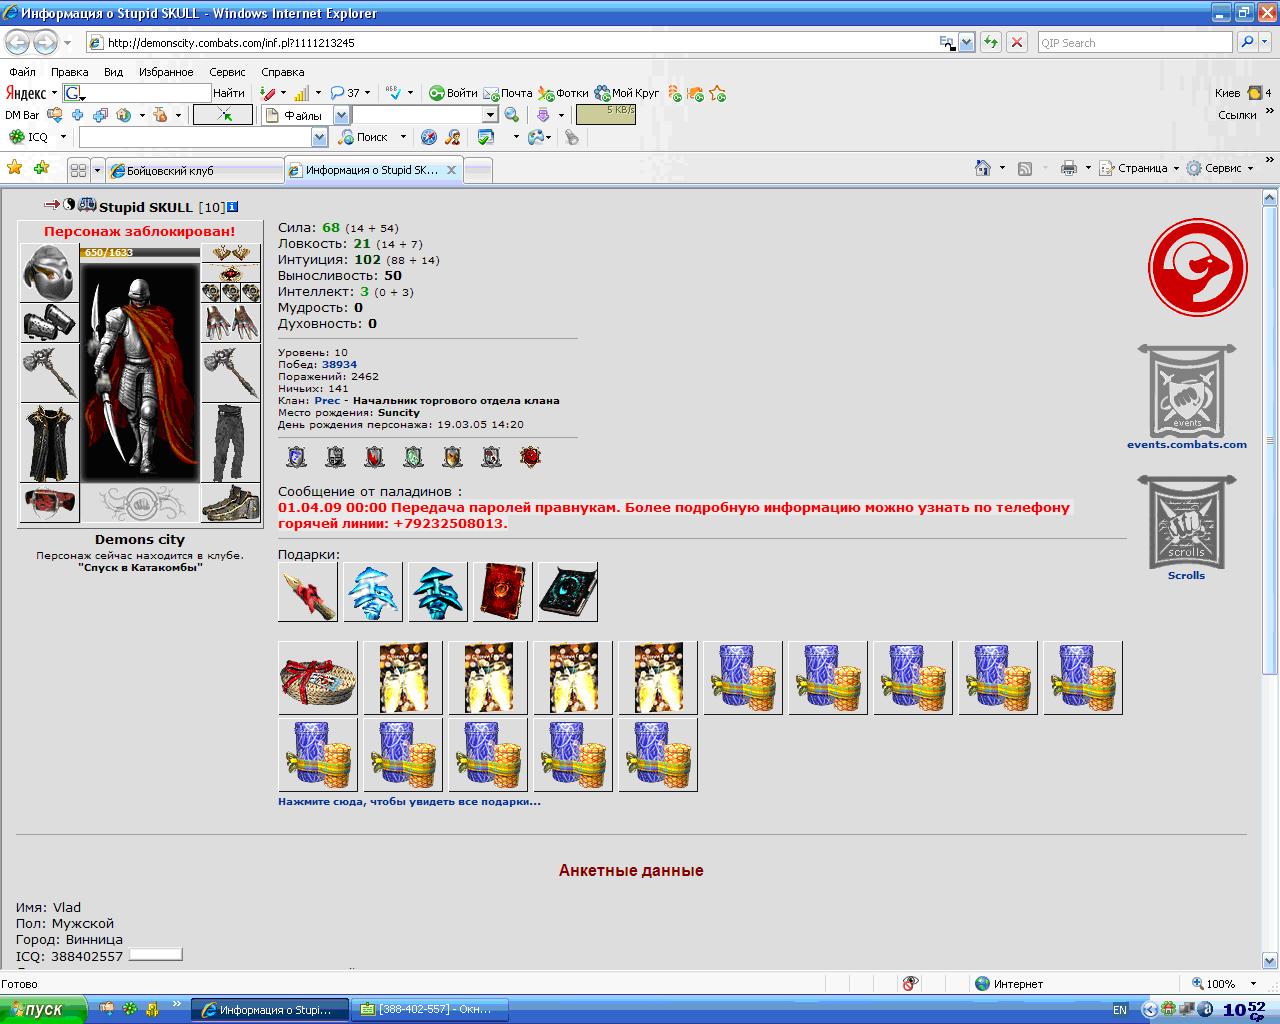Image resolution: width=1280 pixels, height=1024 pixels.
Task: Open the Файлы combo box dropdown
Action: tap(341, 115)
